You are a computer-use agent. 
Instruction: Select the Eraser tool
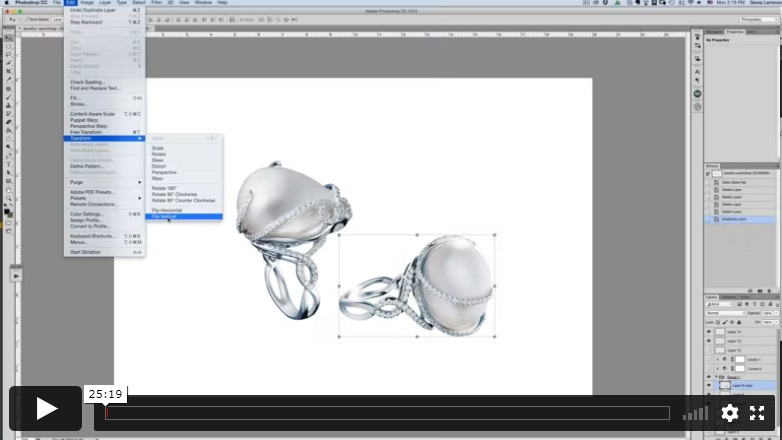coord(9,122)
